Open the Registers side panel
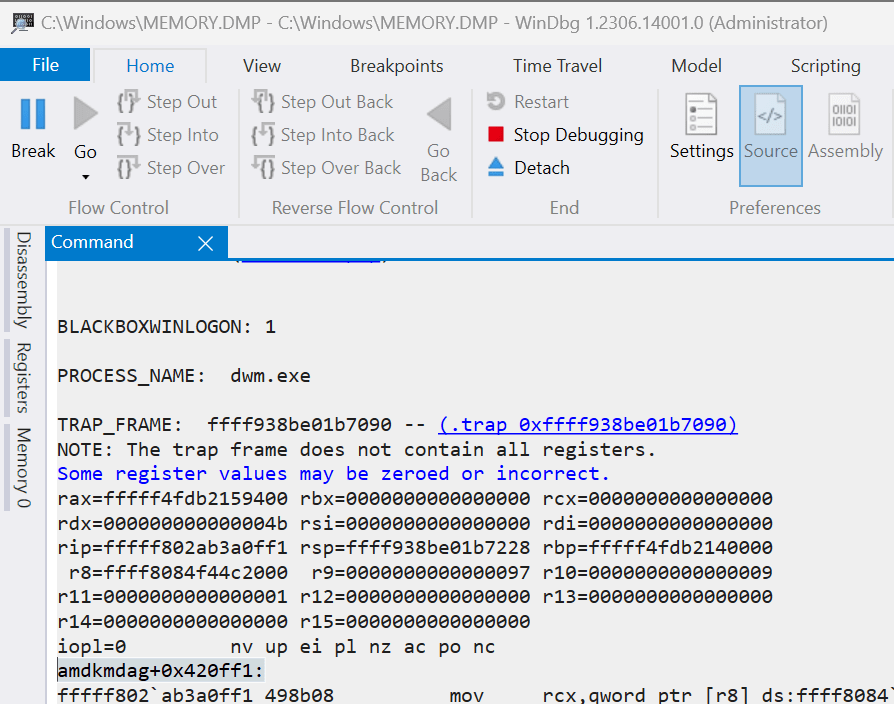Viewport: 894px width, 704px height. (23, 377)
